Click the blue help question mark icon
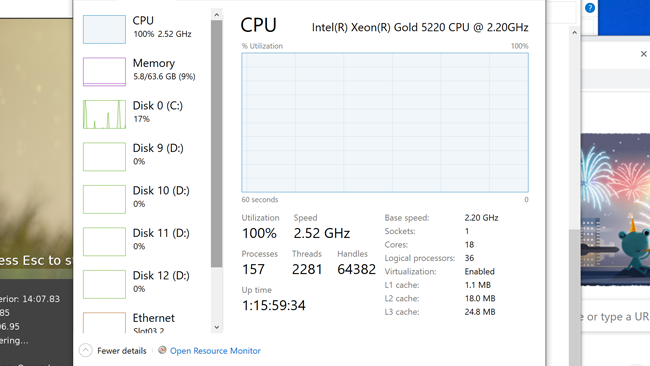Image resolution: width=650 pixels, height=366 pixels. pyautogui.click(x=589, y=7)
